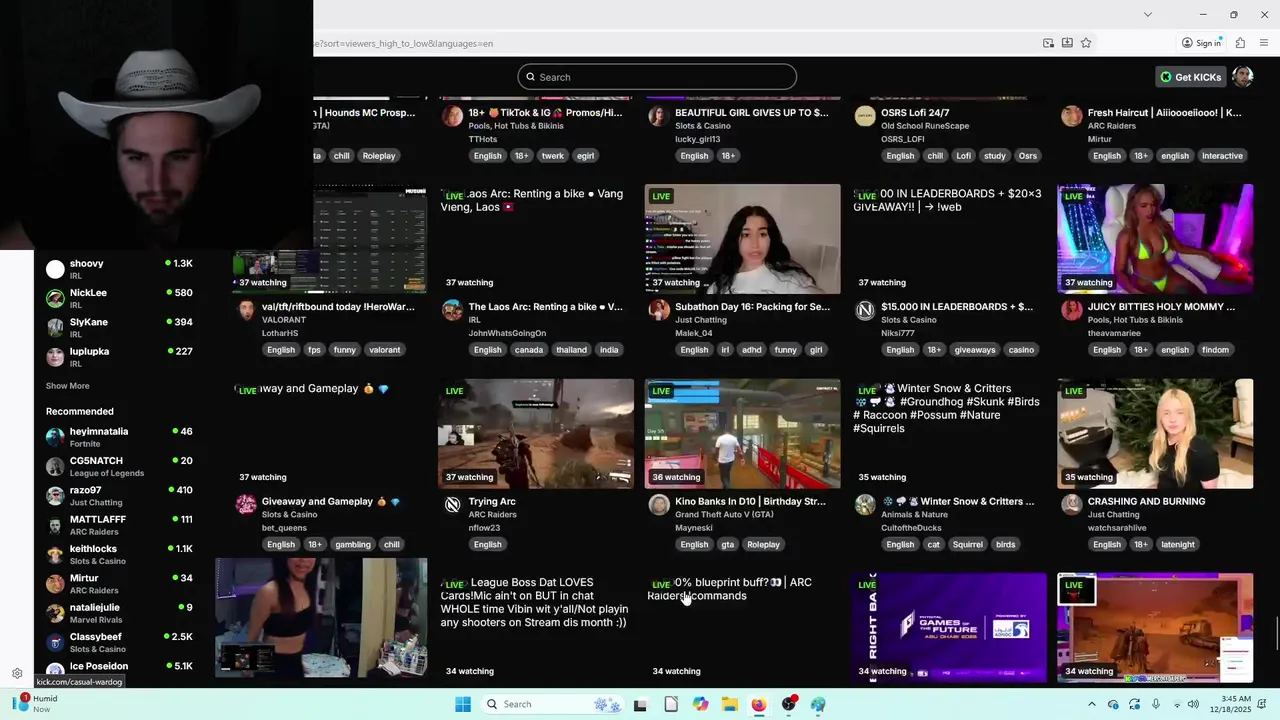Open keithlocks recommended channel

point(119,554)
